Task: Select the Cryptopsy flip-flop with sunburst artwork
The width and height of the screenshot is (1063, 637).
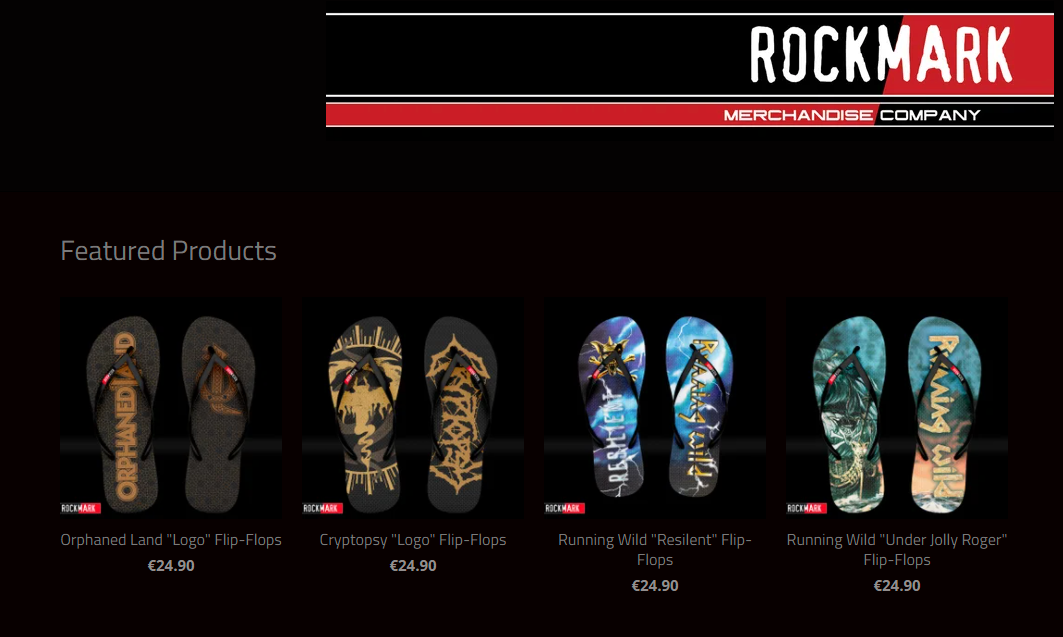Action: (x=366, y=413)
